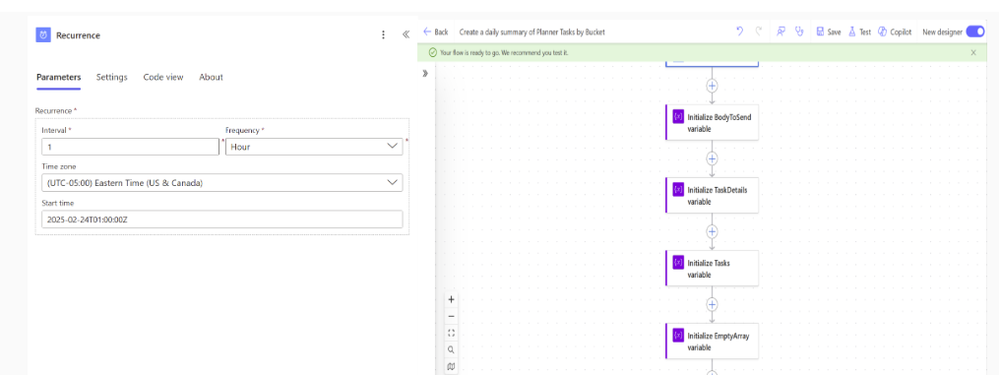This screenshot has height=375, width=999.
Task: Zoom in on the flow canvas
Action: (x=452, y=299)
